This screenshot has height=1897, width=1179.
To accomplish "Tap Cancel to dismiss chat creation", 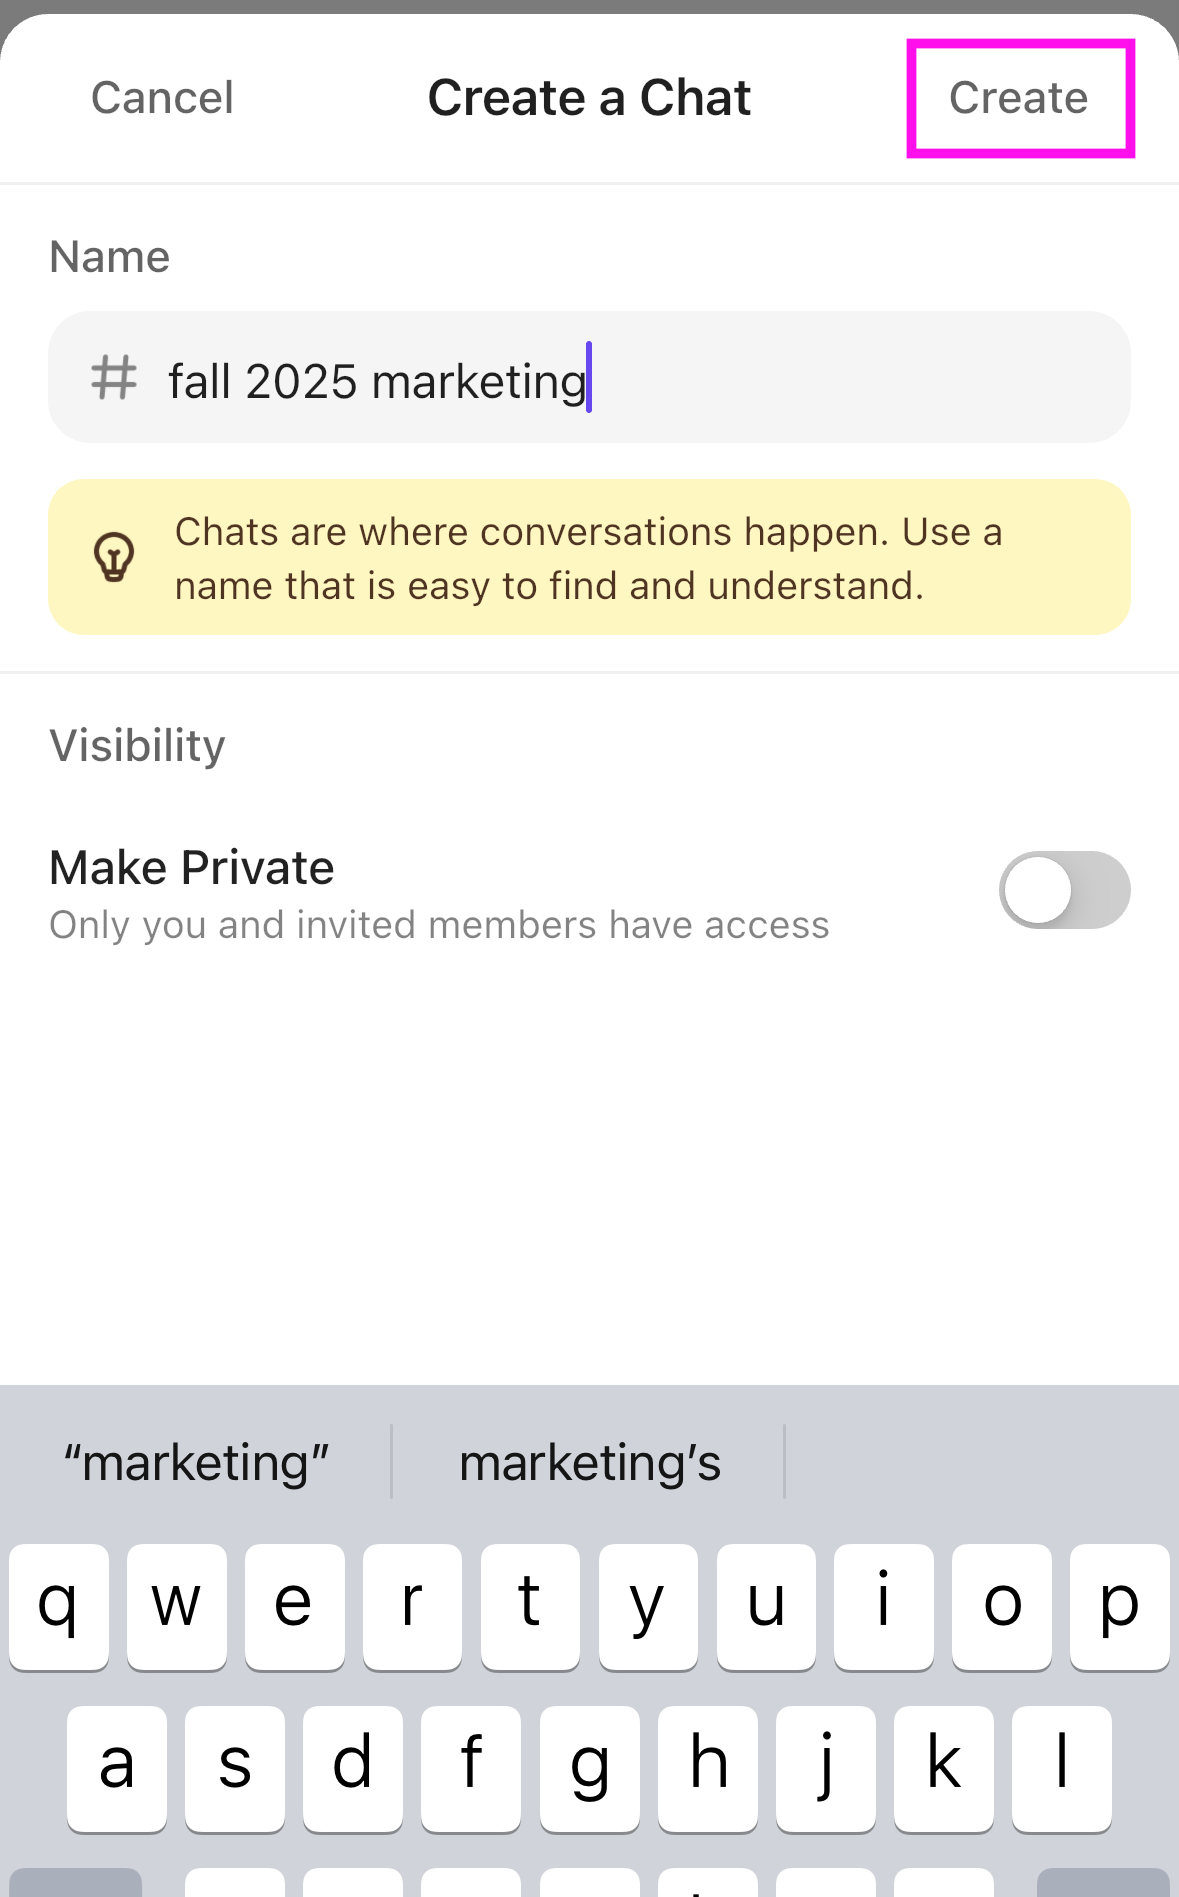I will tap(162, 98).
